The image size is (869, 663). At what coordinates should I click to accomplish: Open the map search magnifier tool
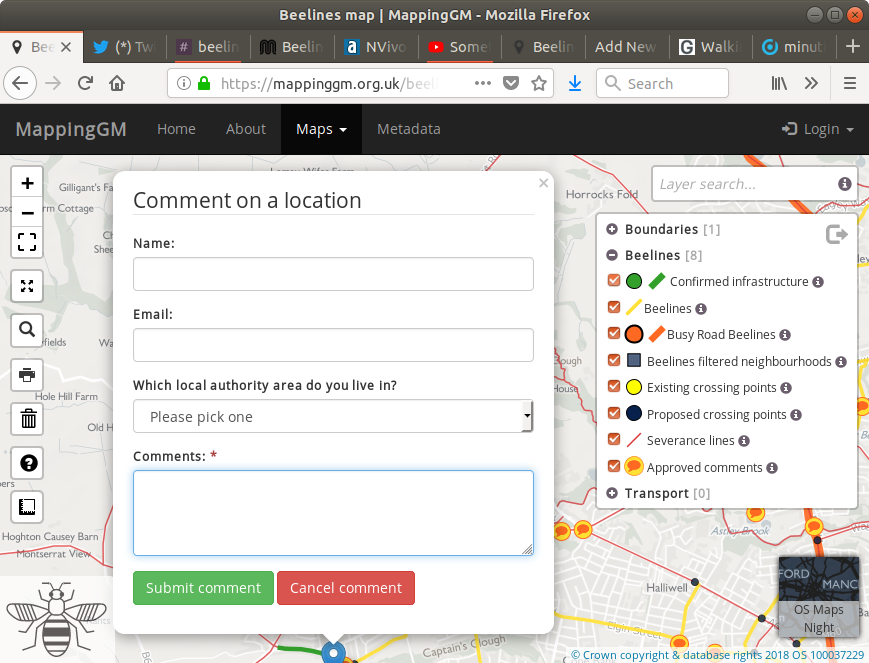pos(27,328)
